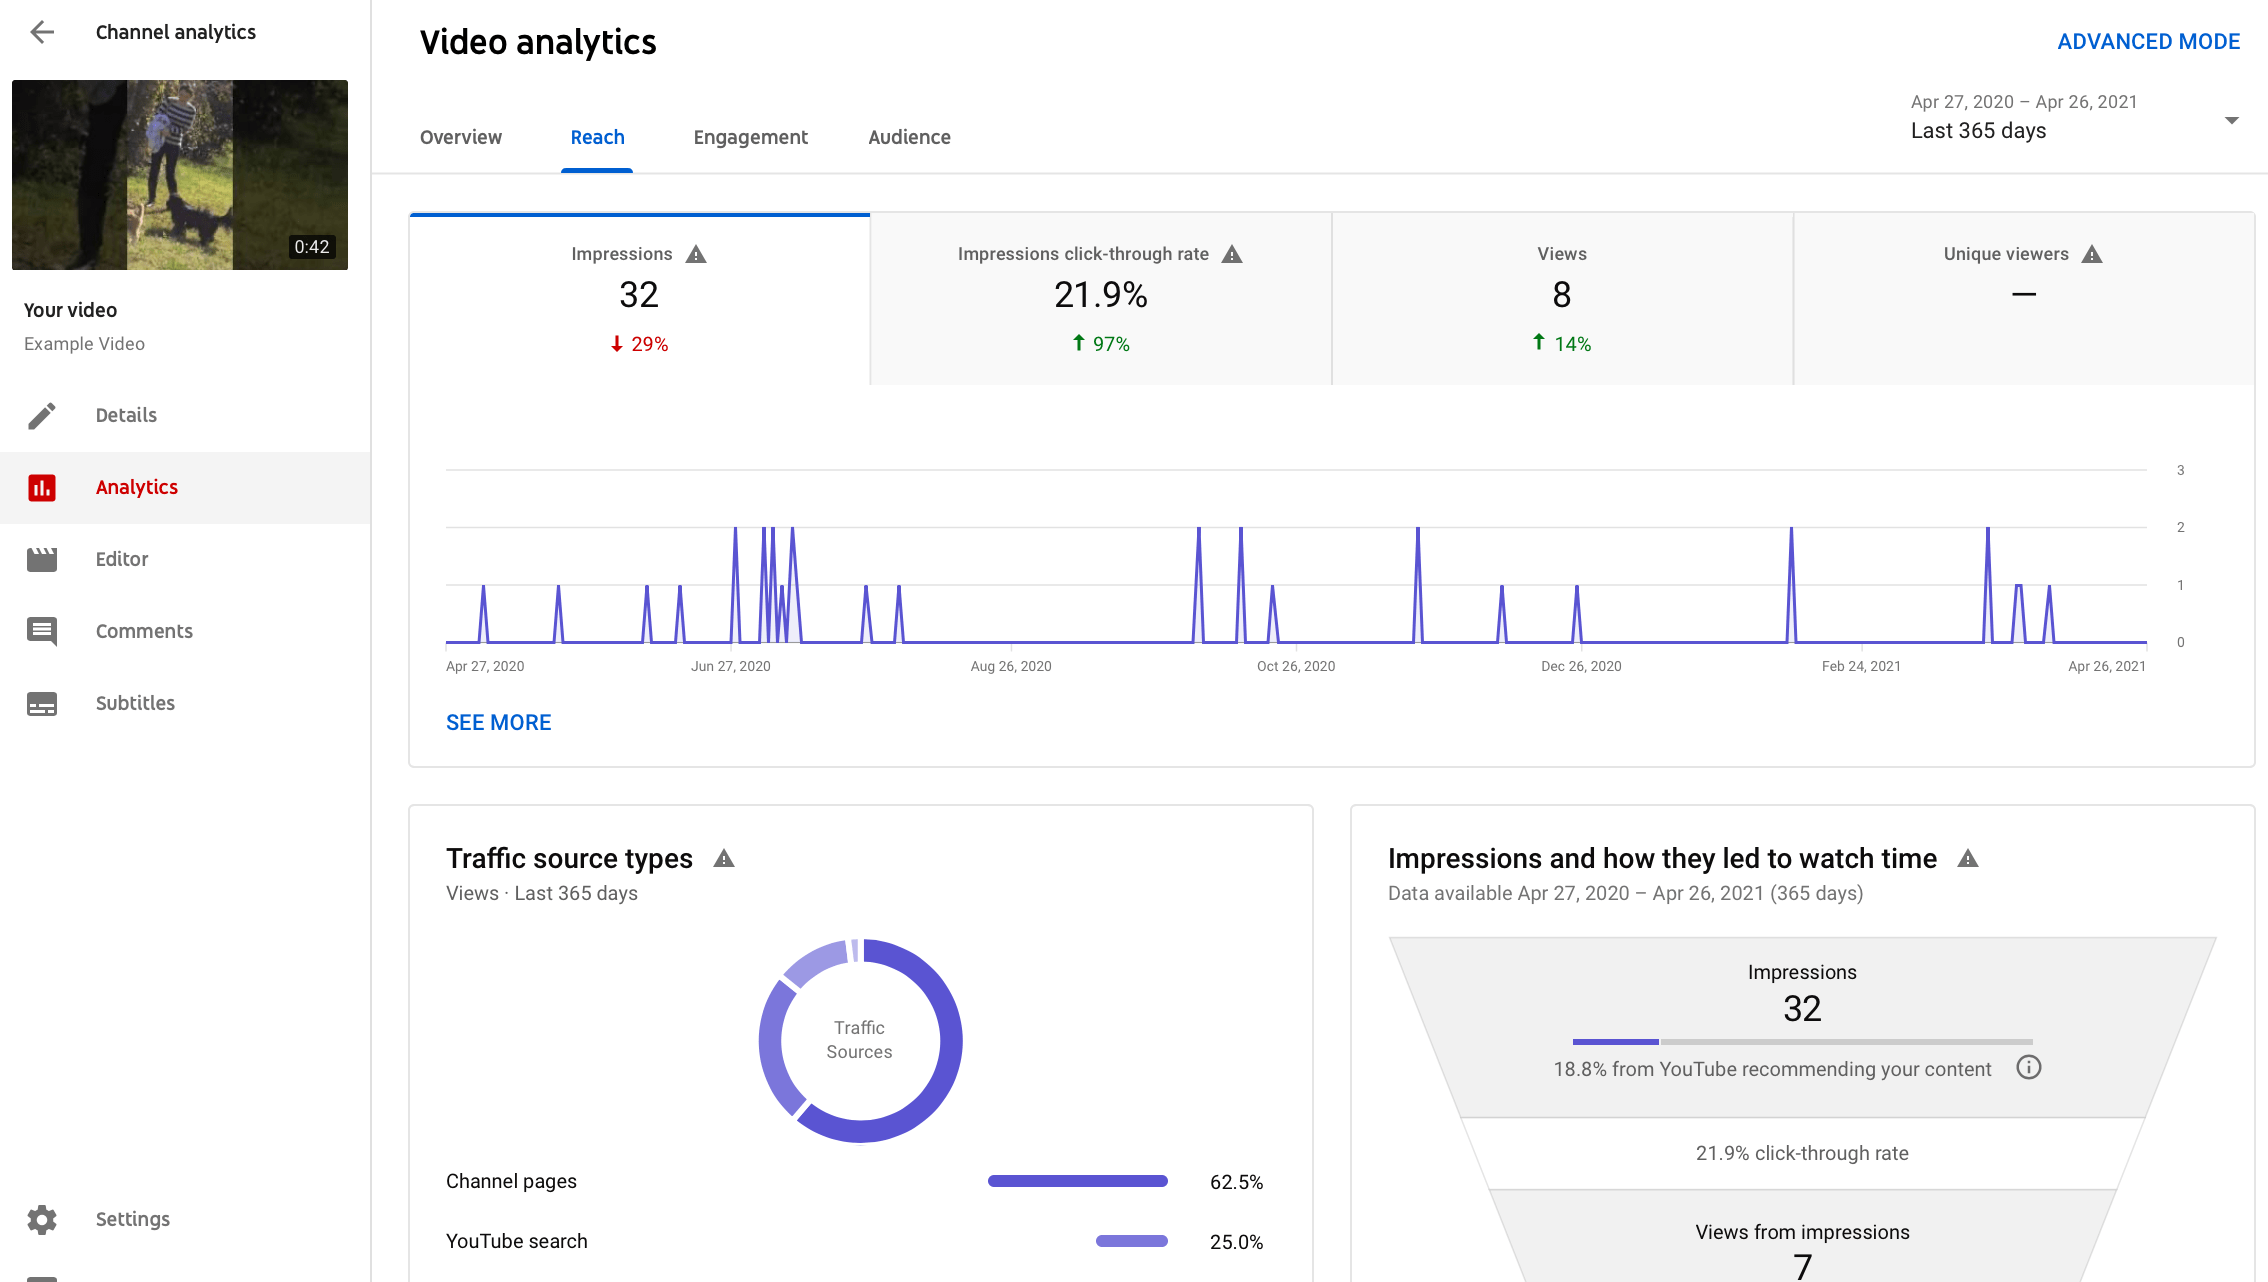The image size is (2268, 1282).
Task: Switch to the Audience tab
Action: (908, 137)
